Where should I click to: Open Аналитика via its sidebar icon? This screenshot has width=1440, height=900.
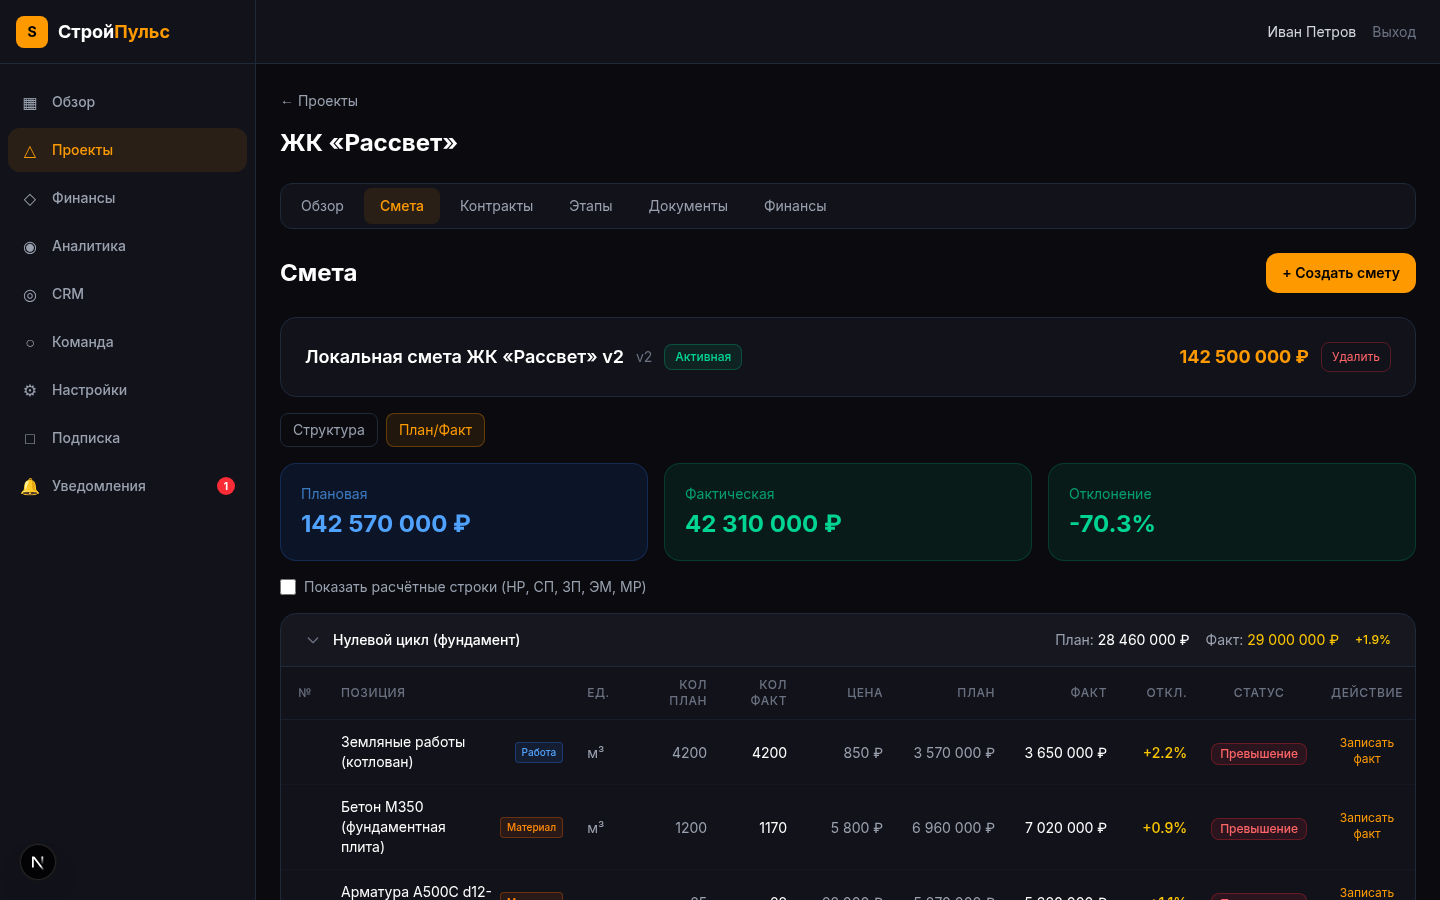30,247
